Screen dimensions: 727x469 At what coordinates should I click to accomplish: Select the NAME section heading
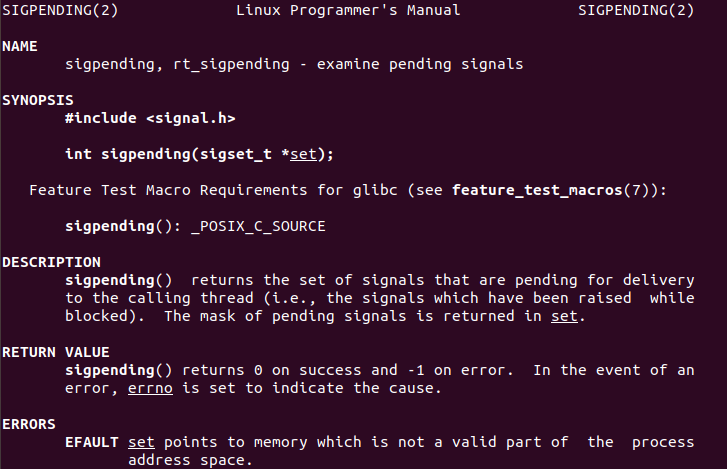(x=20, y=47)
